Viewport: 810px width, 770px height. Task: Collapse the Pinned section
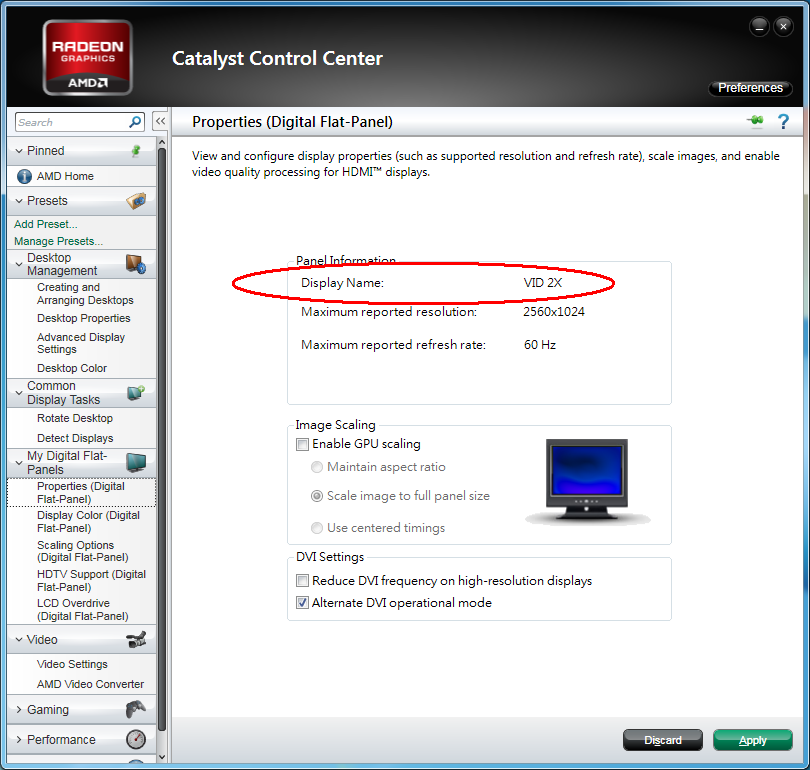(x=19, y=151)
